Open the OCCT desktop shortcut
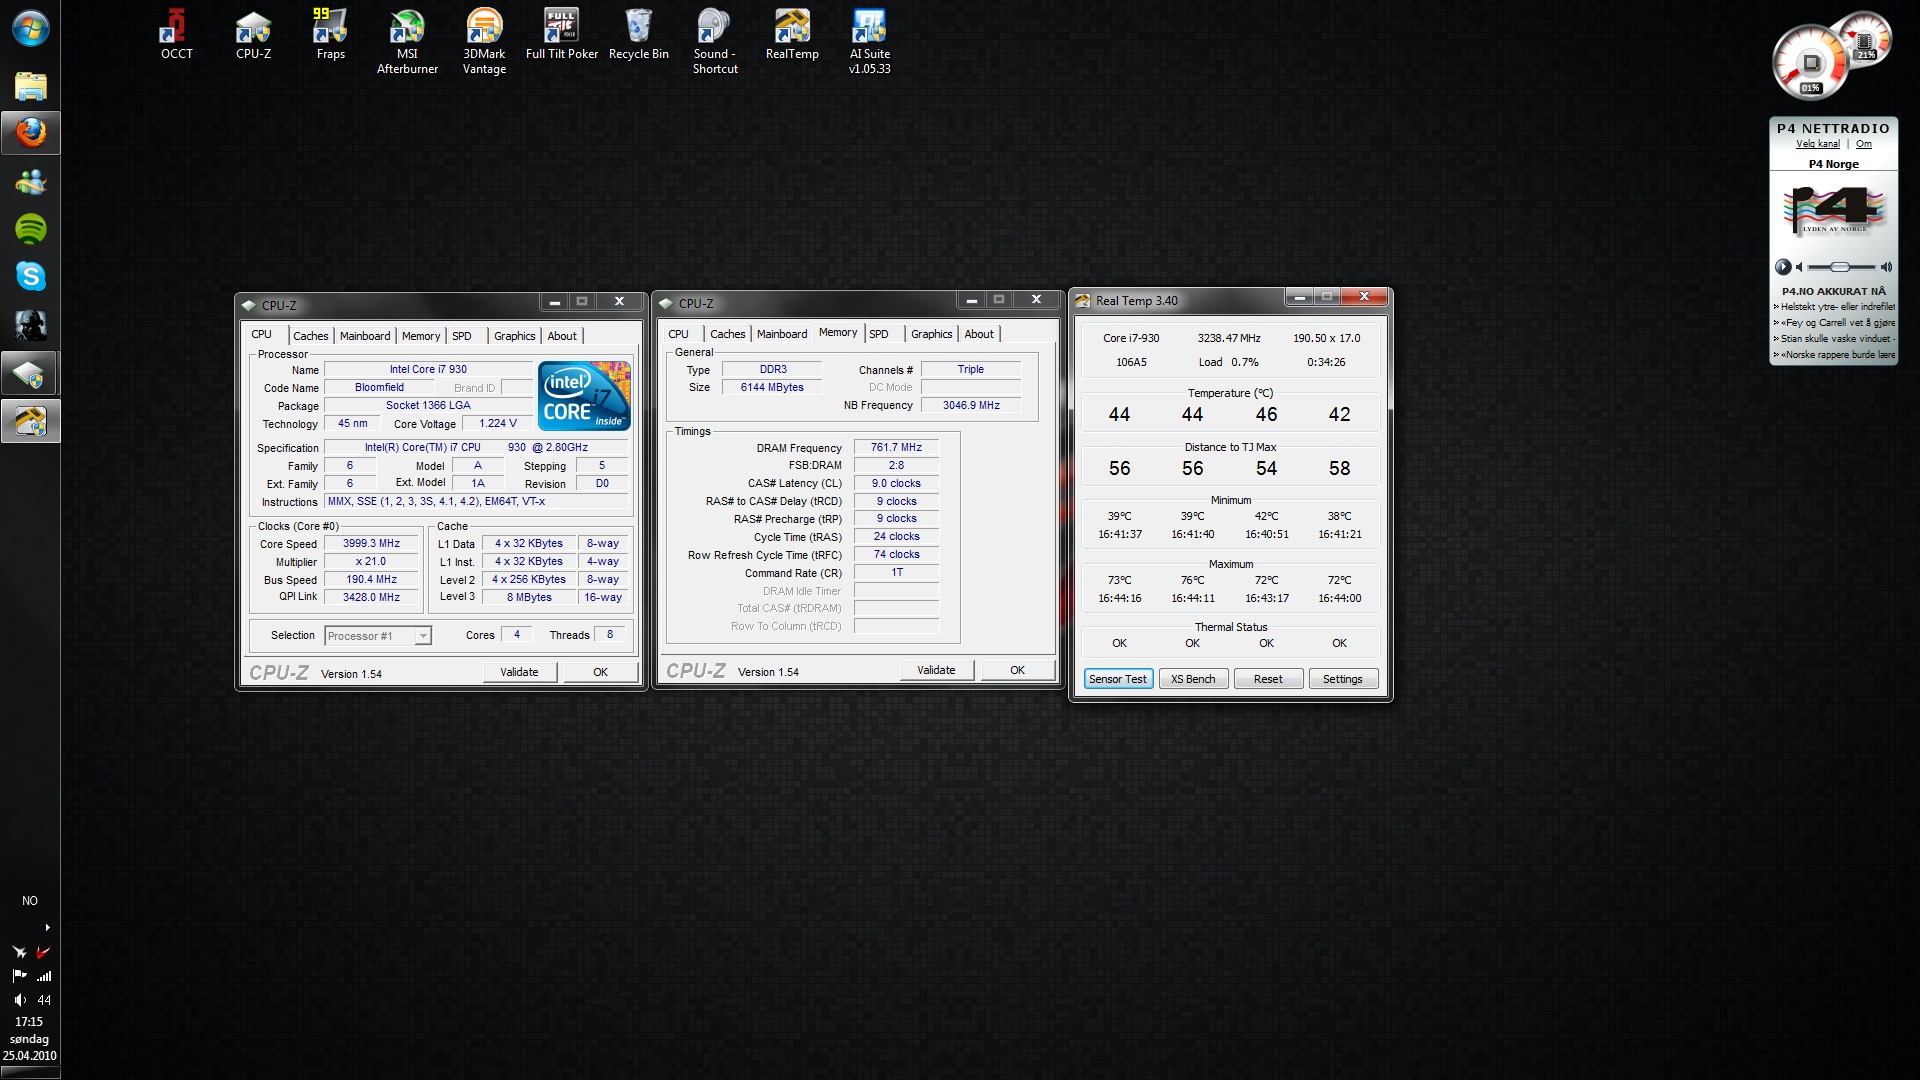1920x1081 pixels. 176,35
